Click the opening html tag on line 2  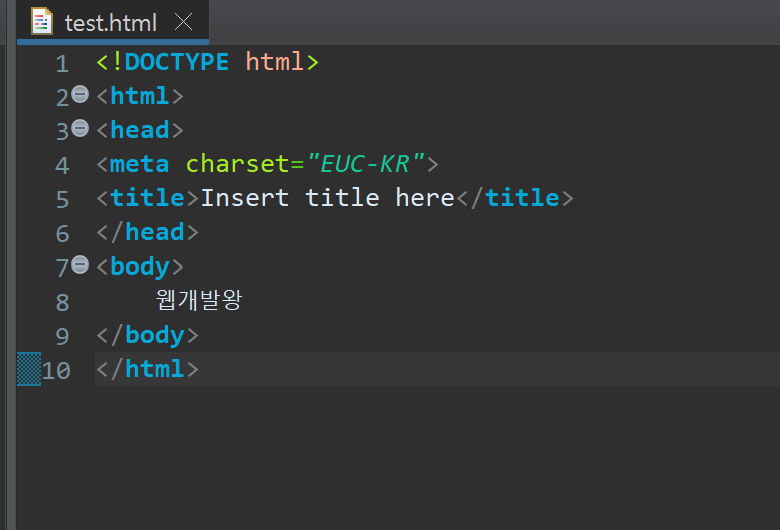click(140, 96)
